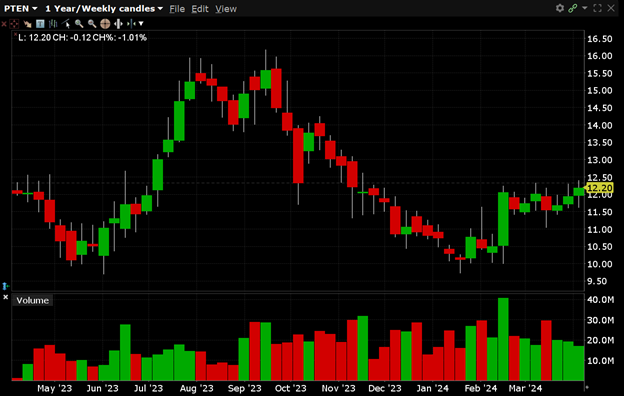
Task: Close the quote line with small red x
Action: pos(15,35)
